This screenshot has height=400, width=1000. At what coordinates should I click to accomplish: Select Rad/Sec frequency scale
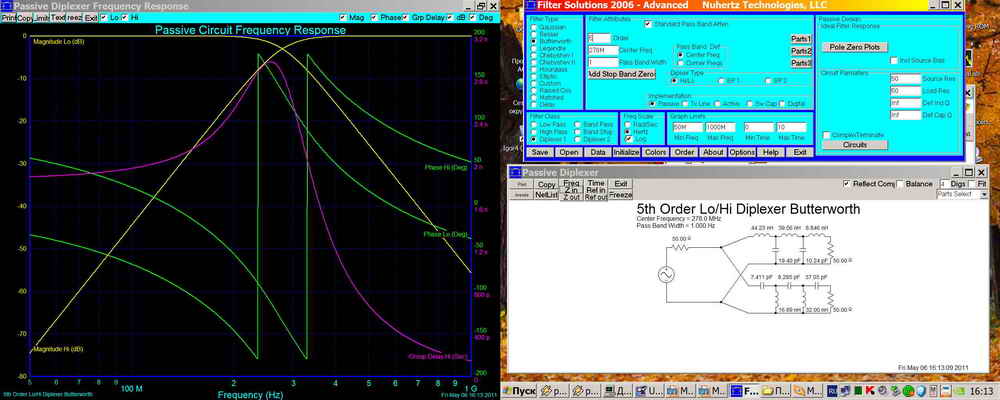(x=628, y=124)
